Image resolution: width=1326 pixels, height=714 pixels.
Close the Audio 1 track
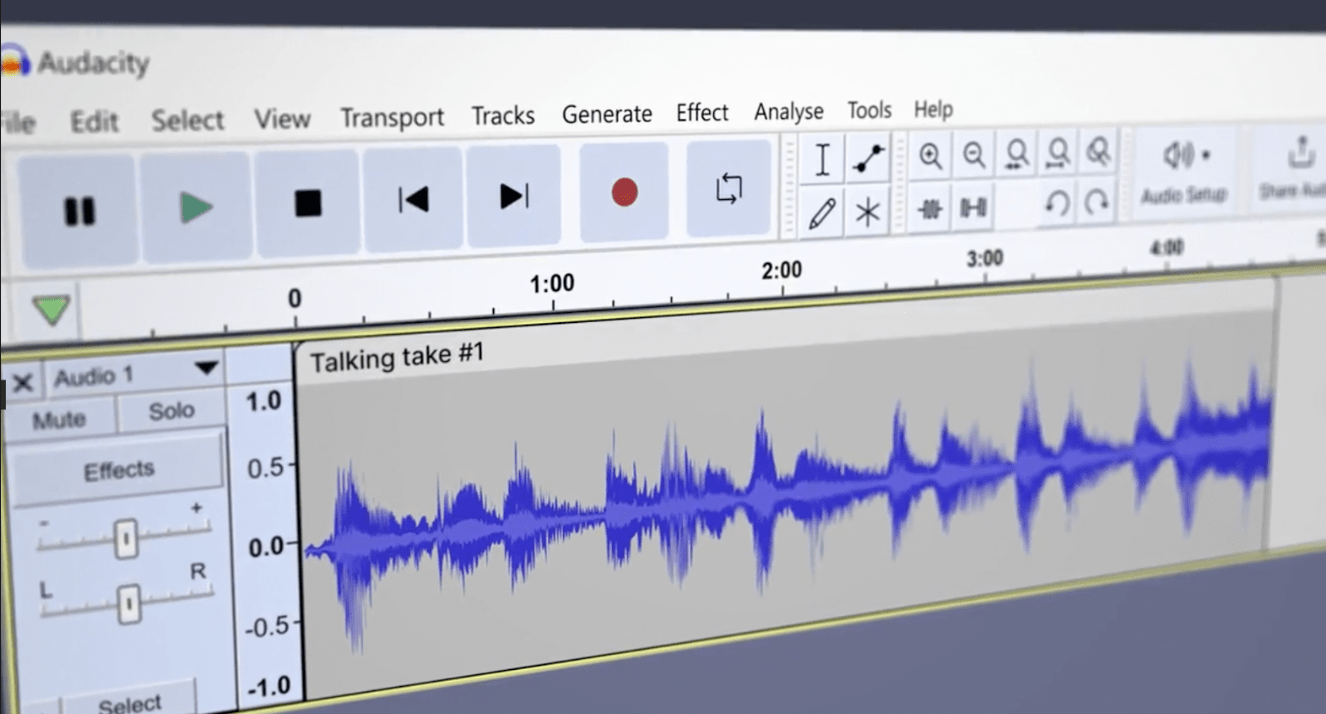pos(22,381)
